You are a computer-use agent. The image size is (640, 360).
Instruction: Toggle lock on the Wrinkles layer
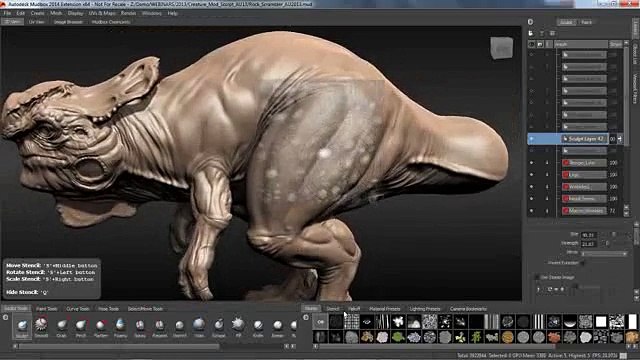pos(547,187)
